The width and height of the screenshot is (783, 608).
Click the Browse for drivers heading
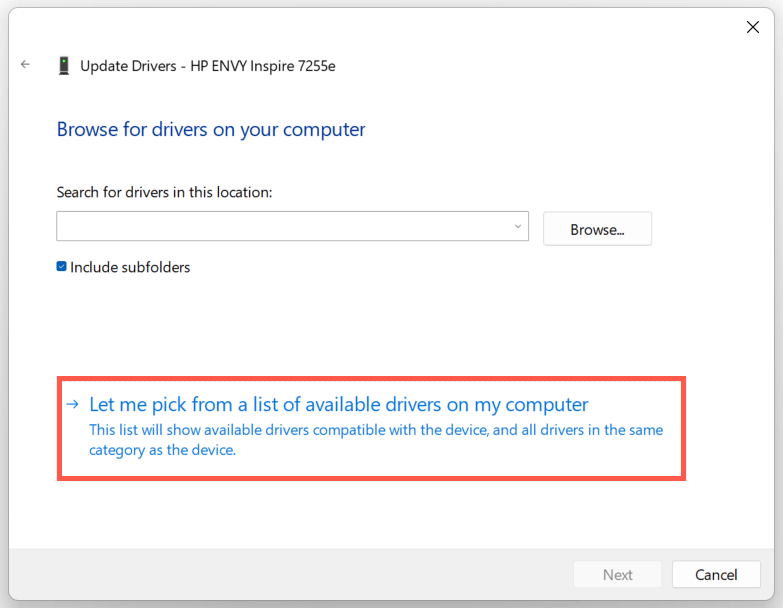tap(211, 129)
